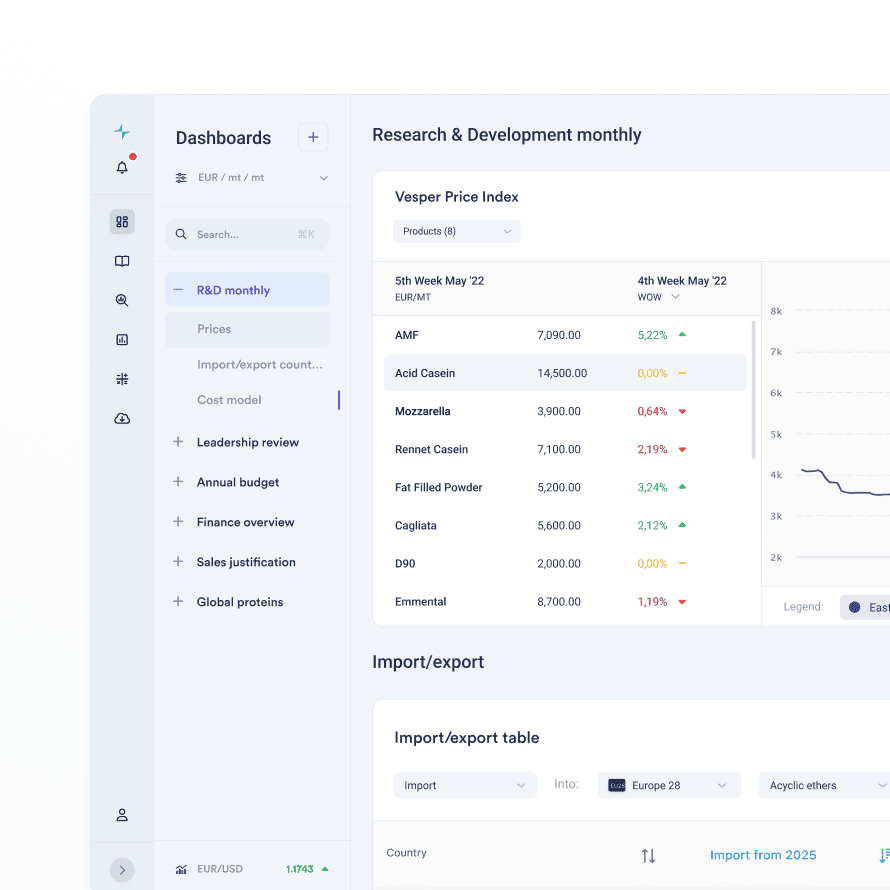Collapse the R&D monthly dashboard group

(178, 290)
